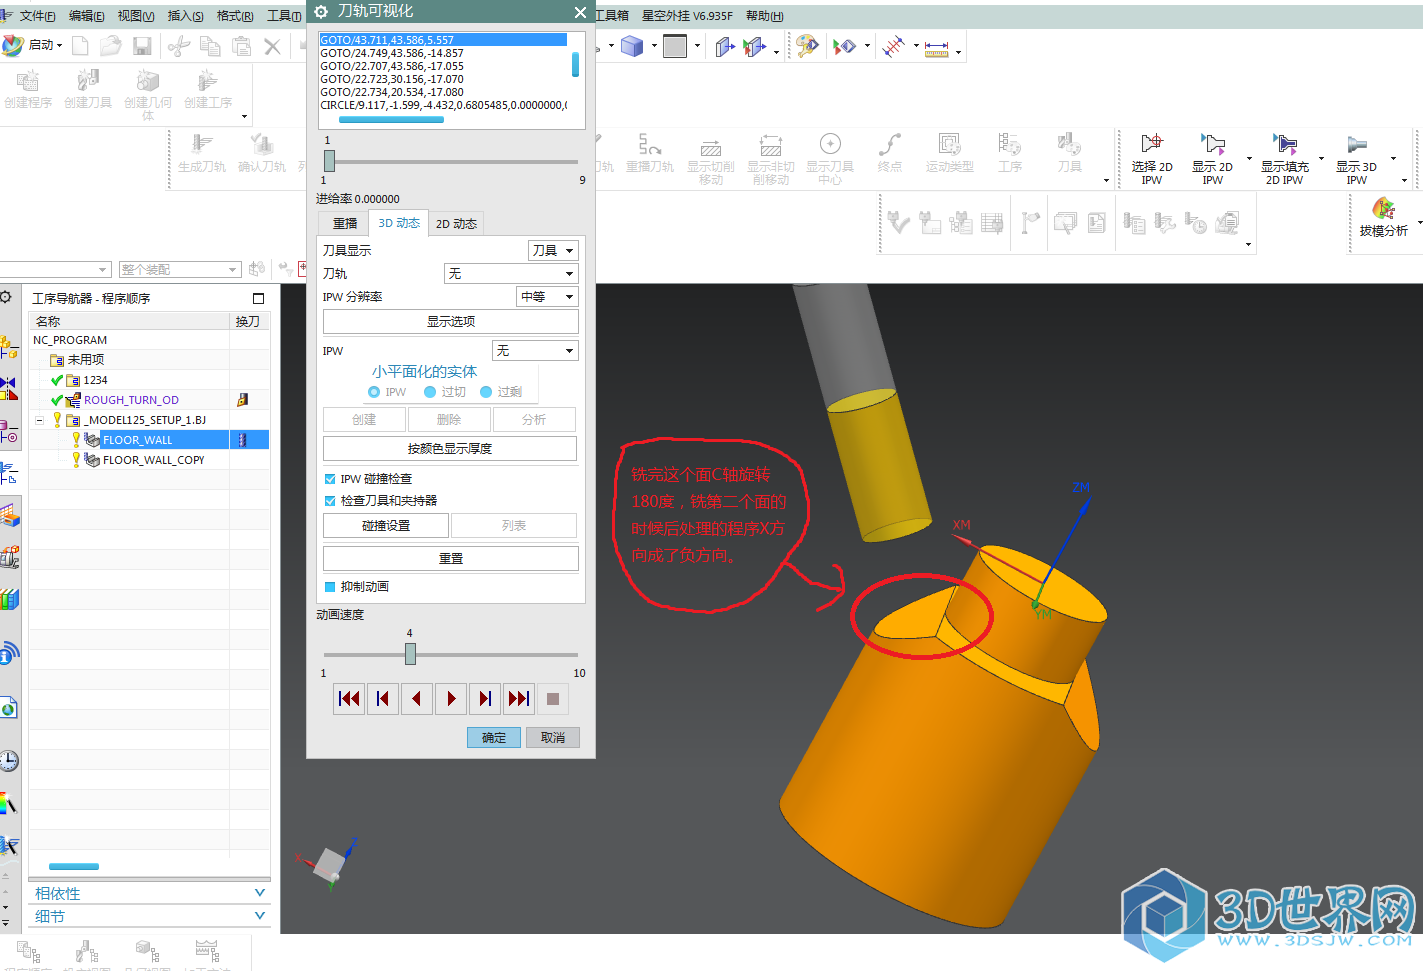Select the ROUGH_TURN_OD operation

(131, 400)
